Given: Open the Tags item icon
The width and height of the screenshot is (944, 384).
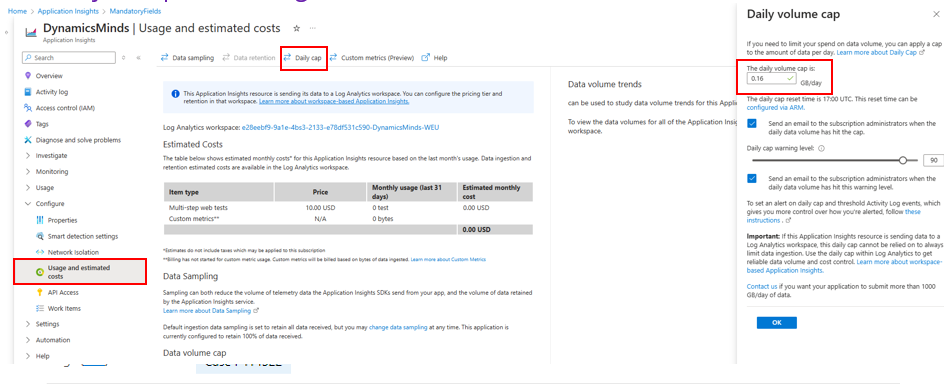Looking at the screenshot, I should tap(27, 123).
